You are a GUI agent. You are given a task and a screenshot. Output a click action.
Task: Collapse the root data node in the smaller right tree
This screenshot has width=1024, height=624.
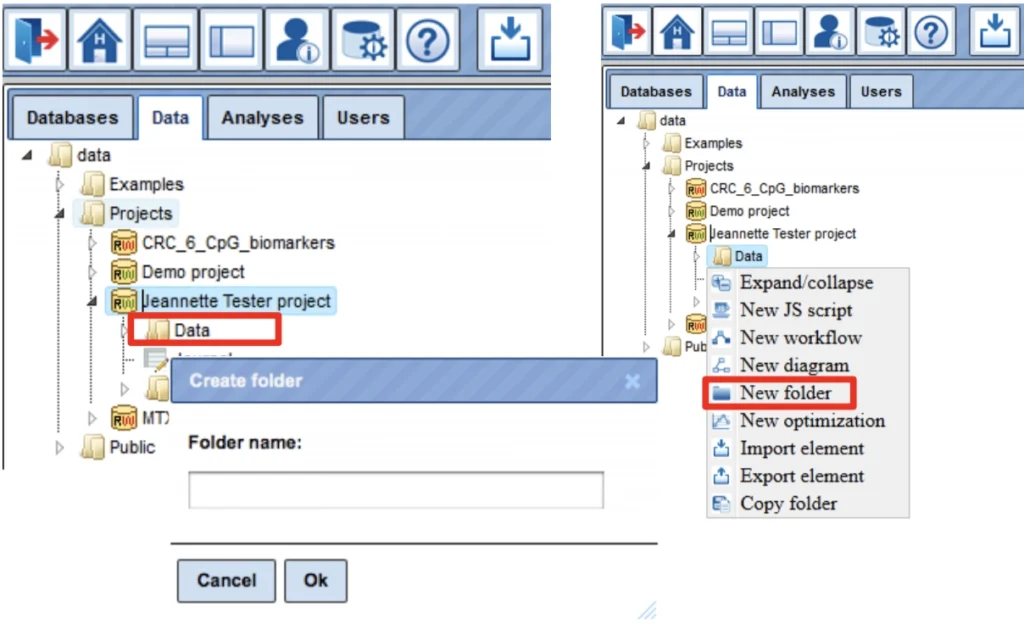[x=621, y=121]
